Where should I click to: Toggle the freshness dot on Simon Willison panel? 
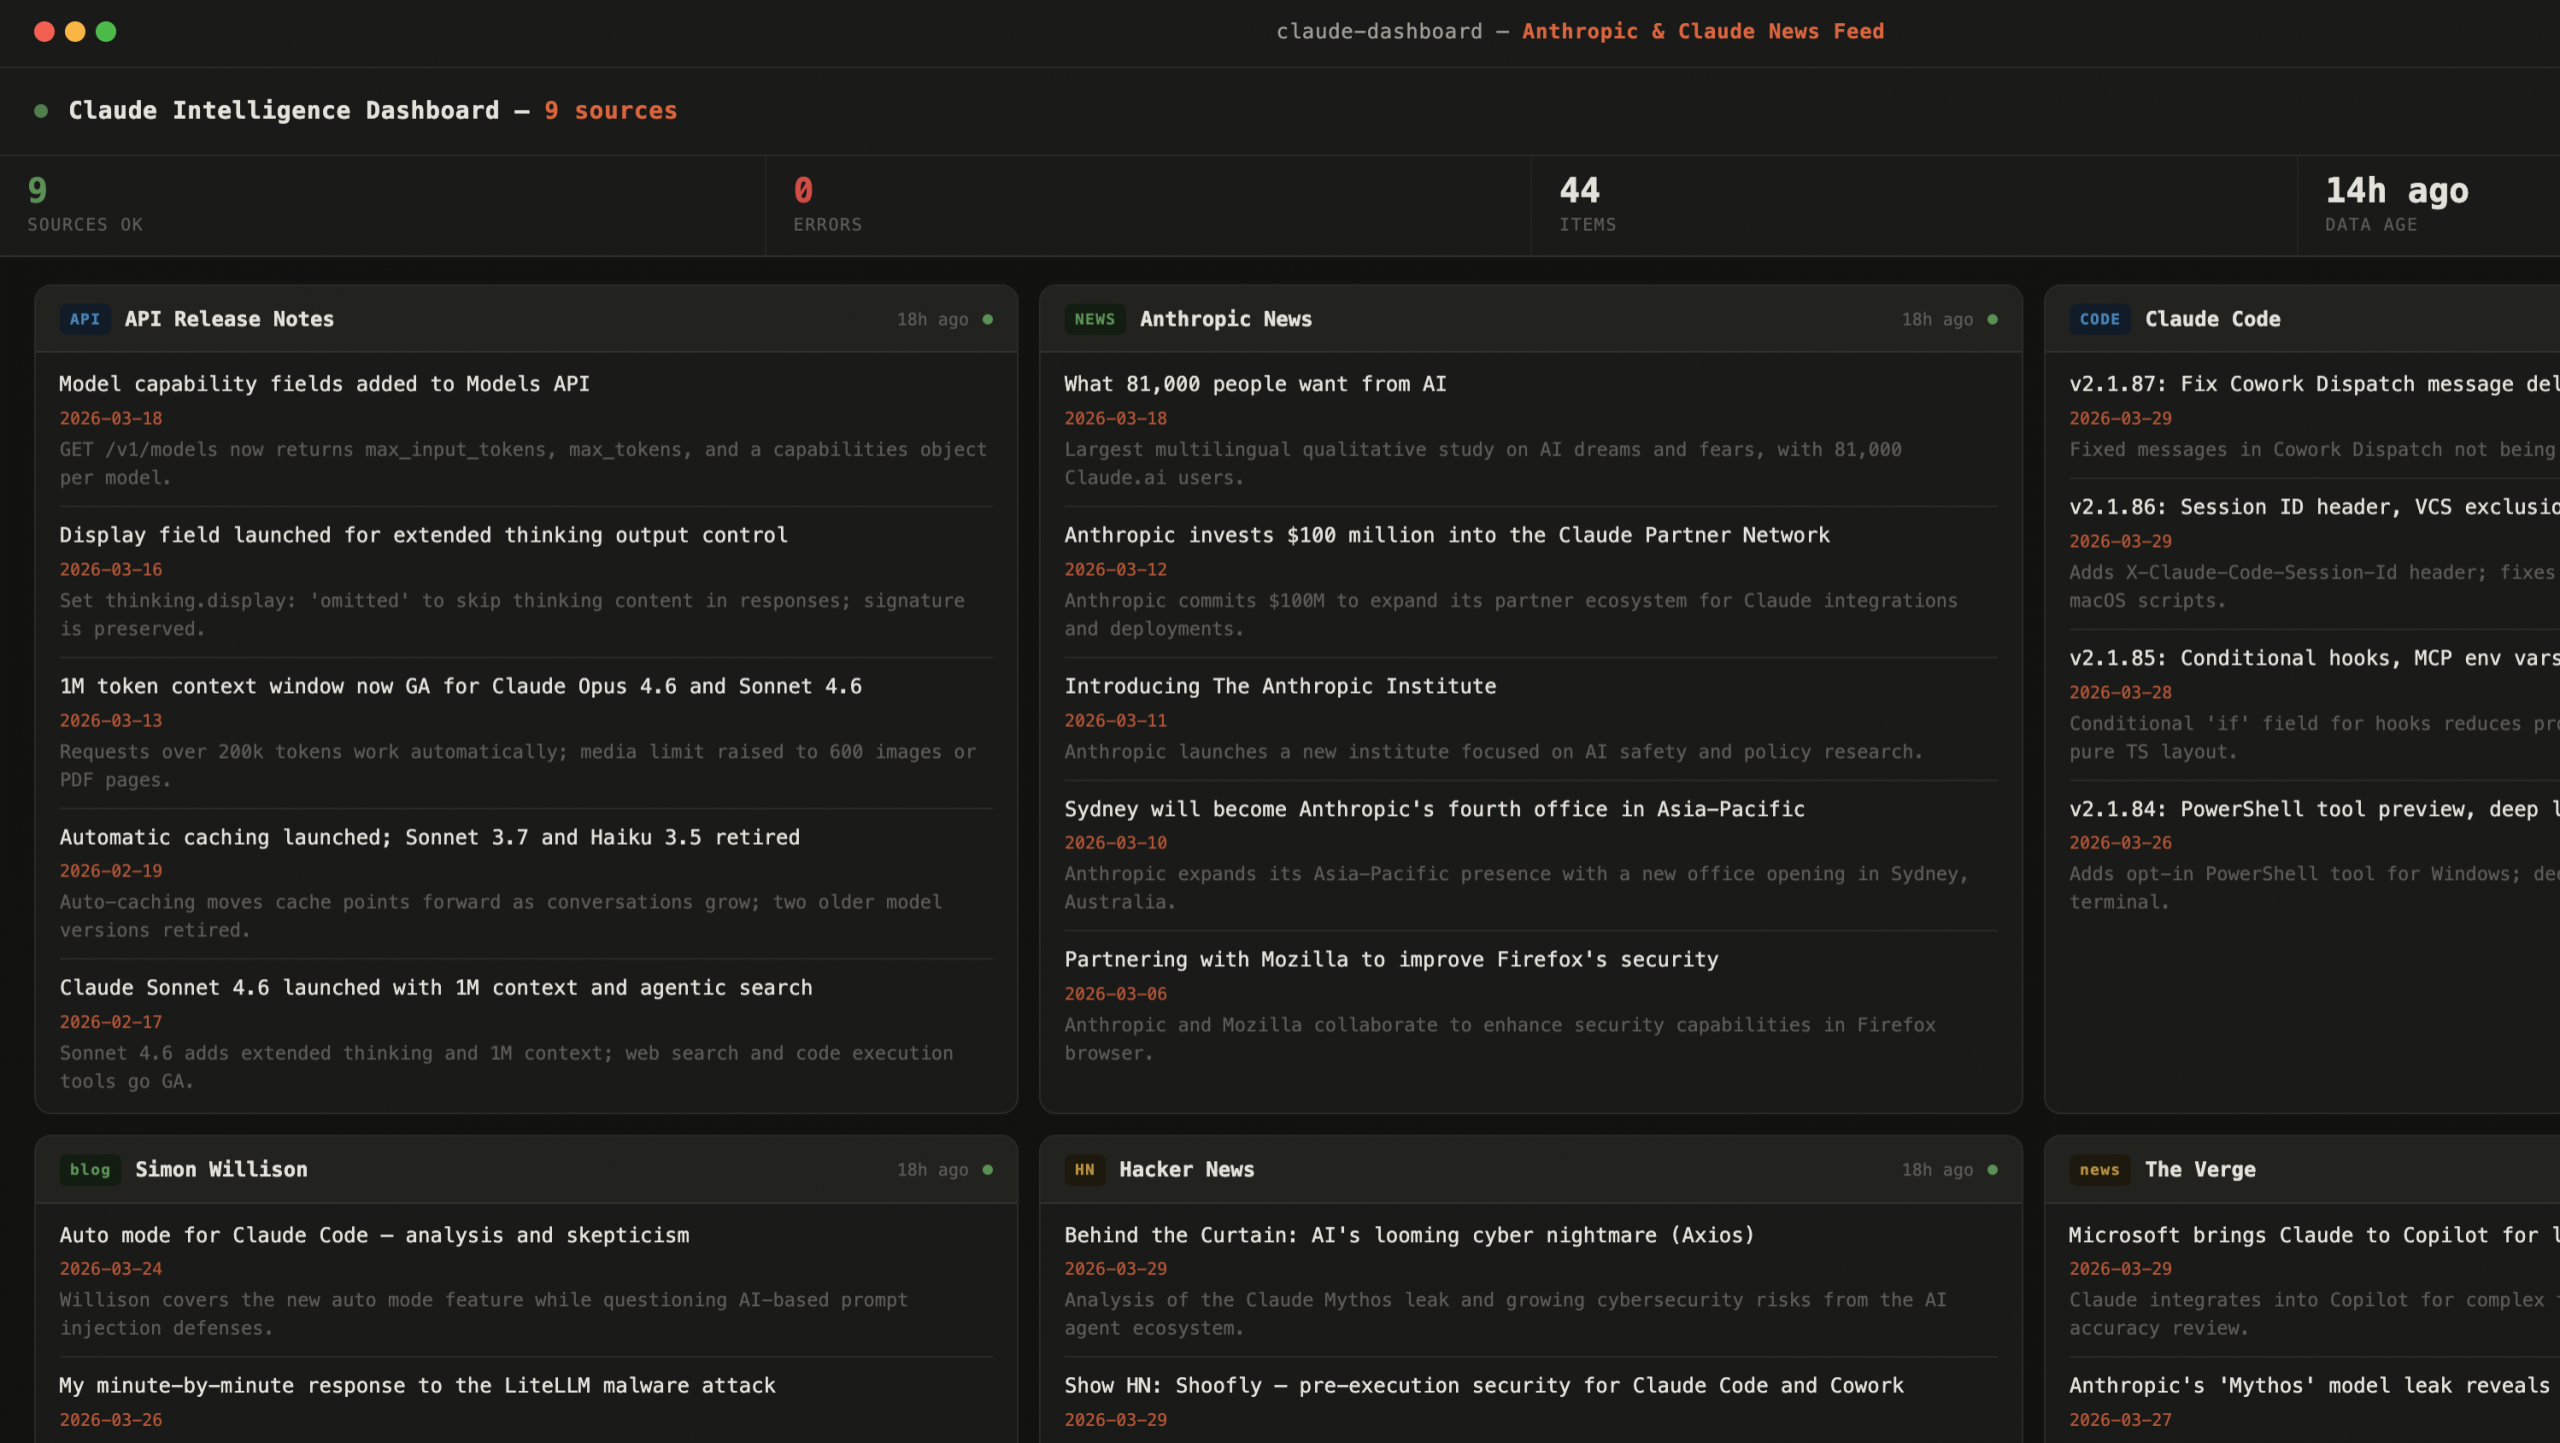click(988, 1169)
